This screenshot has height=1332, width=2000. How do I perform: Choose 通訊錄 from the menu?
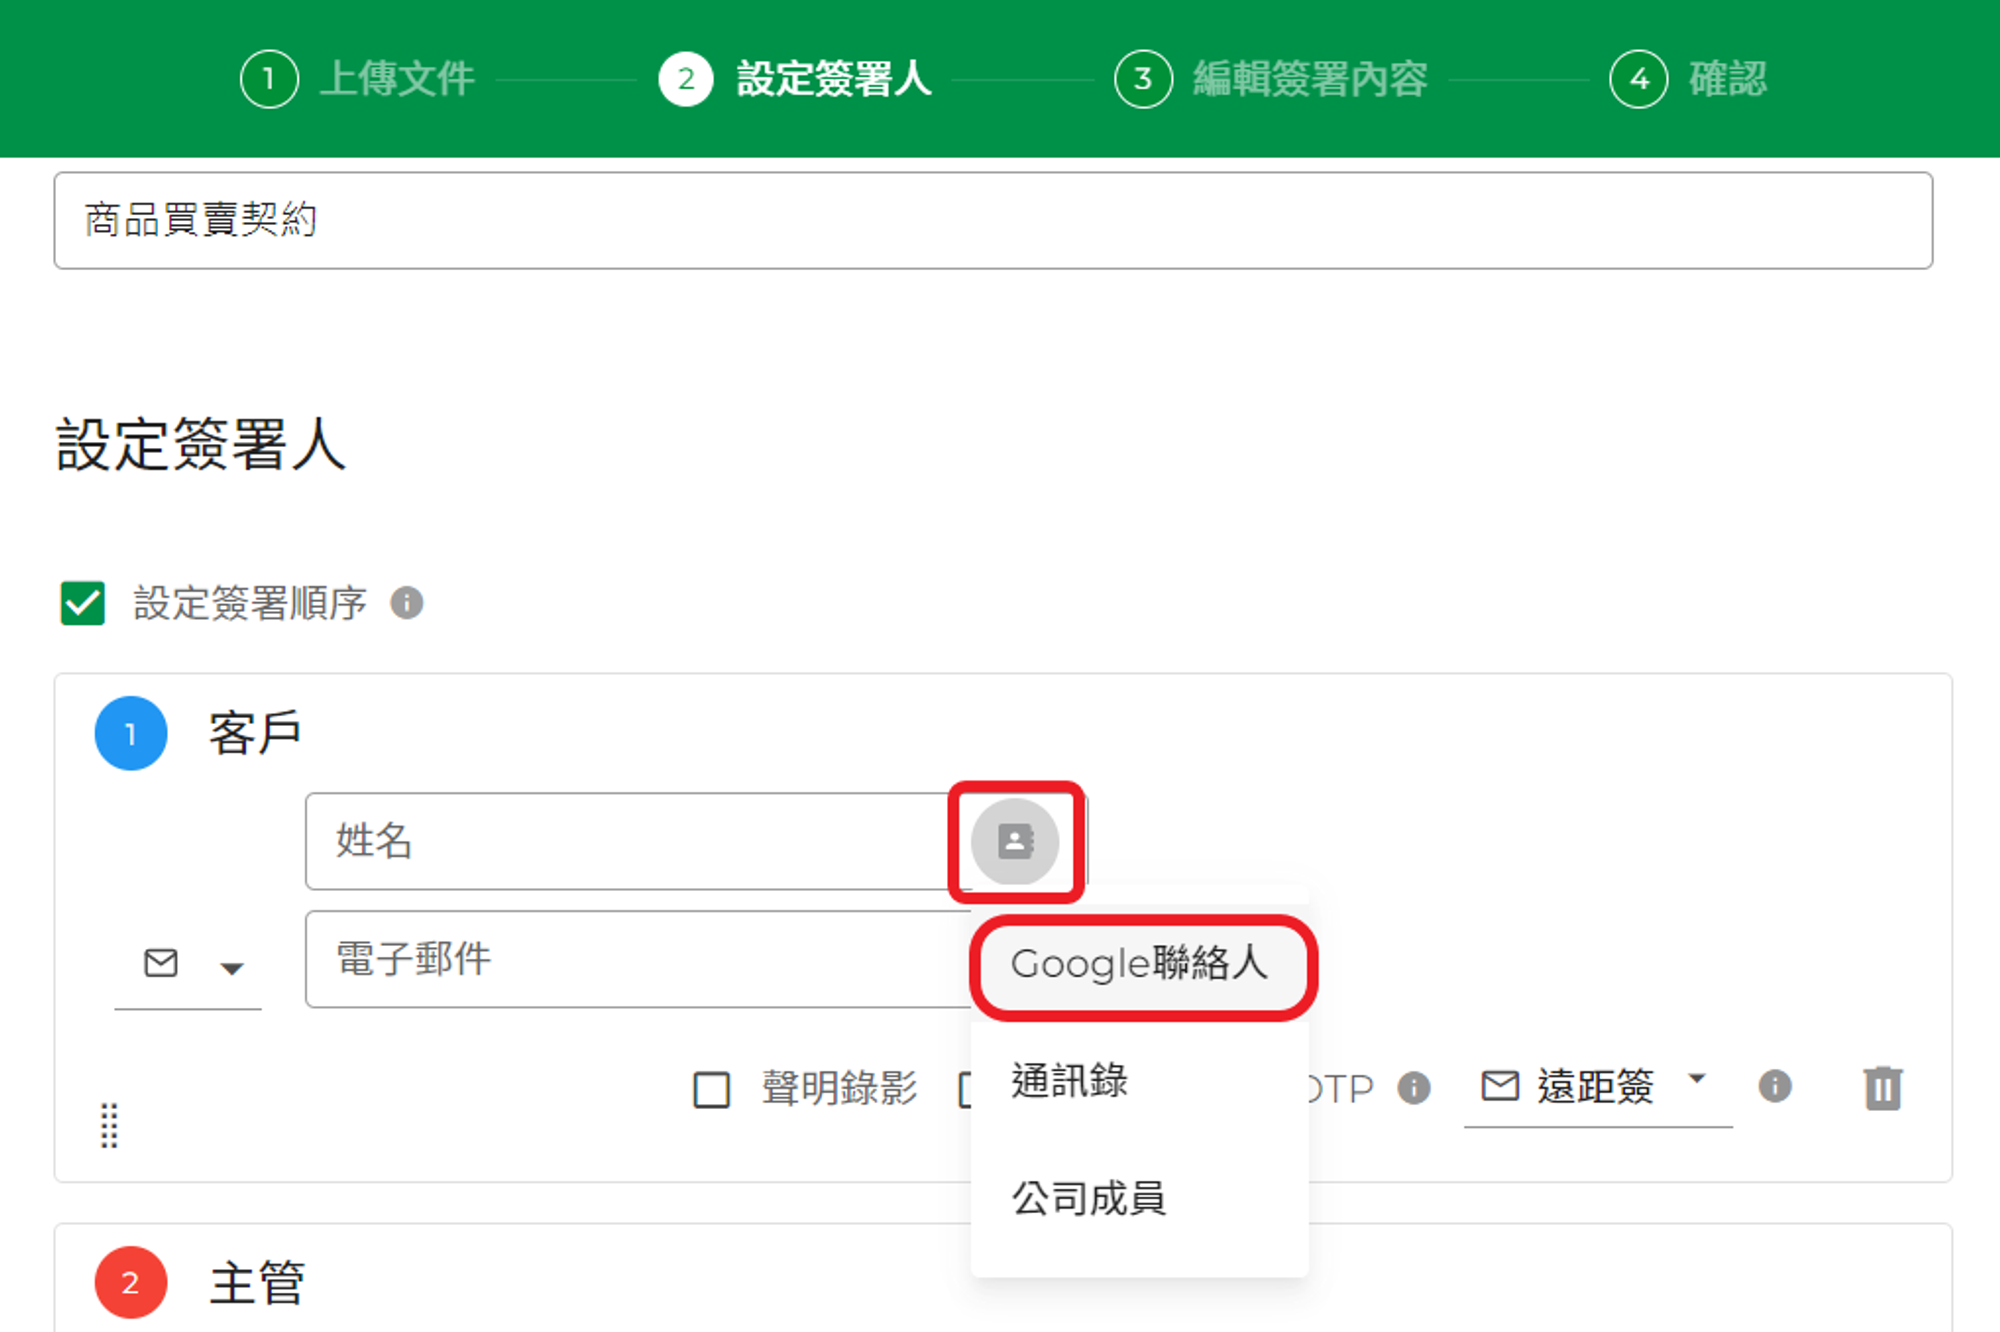pyautogui.click(x=1140, y=1081)
